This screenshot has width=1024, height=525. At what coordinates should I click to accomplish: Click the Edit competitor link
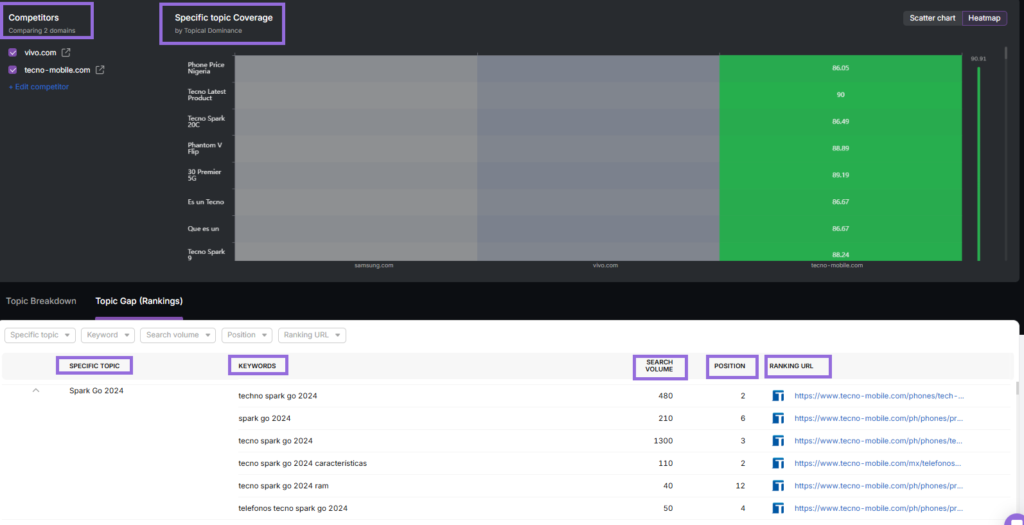point(39,87)
